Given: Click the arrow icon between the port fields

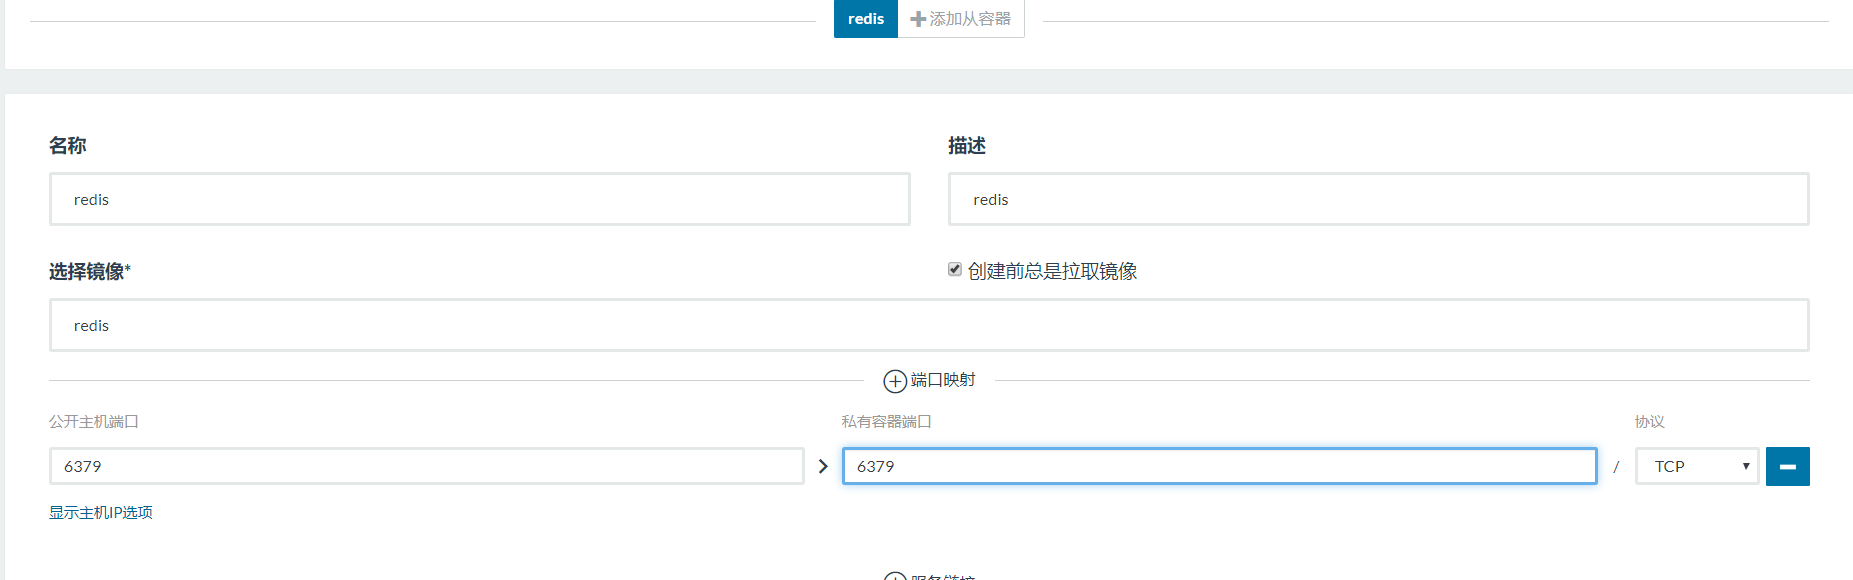Looking at the screenshot, I should [x=823, y=466].
